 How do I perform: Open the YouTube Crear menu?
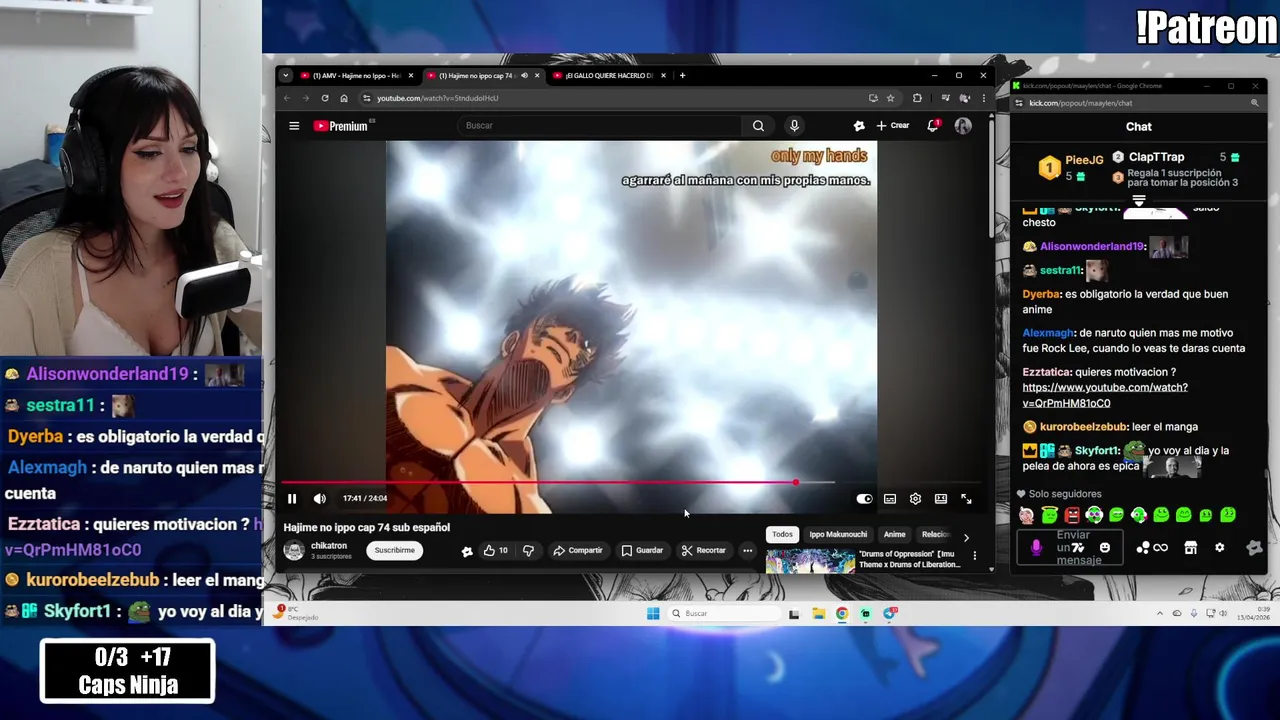[893, 125]
